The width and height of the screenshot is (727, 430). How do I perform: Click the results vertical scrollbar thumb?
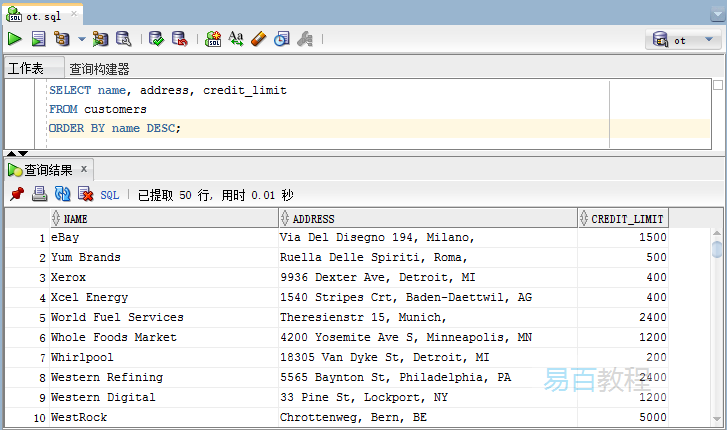pyautogui.click(x=716, y=248)
